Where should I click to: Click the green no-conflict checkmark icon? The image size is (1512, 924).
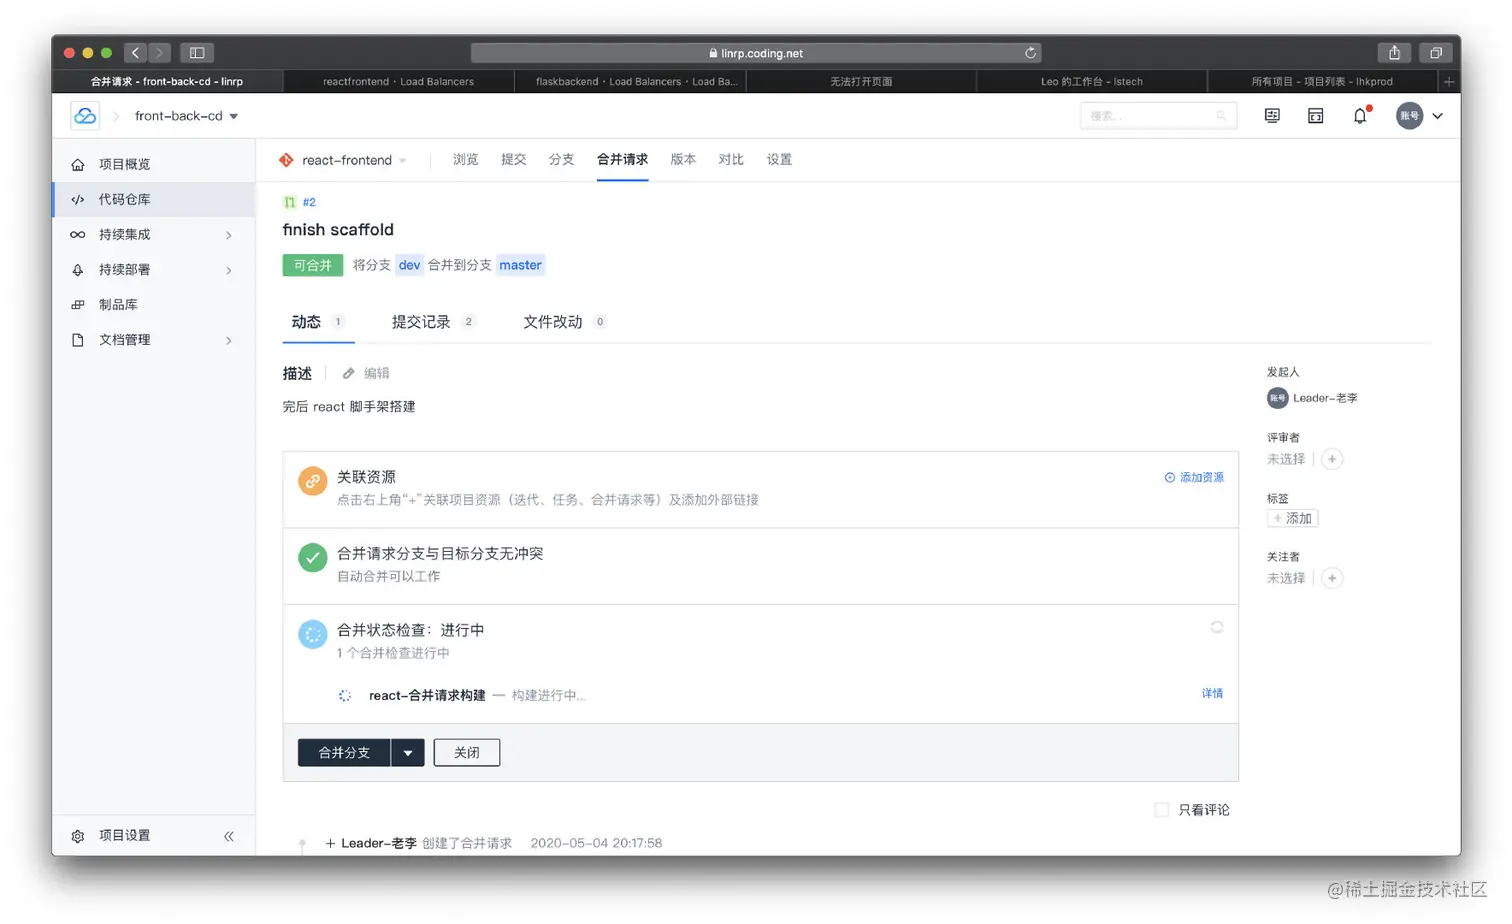pyautogui.click(x=313, y=558)
